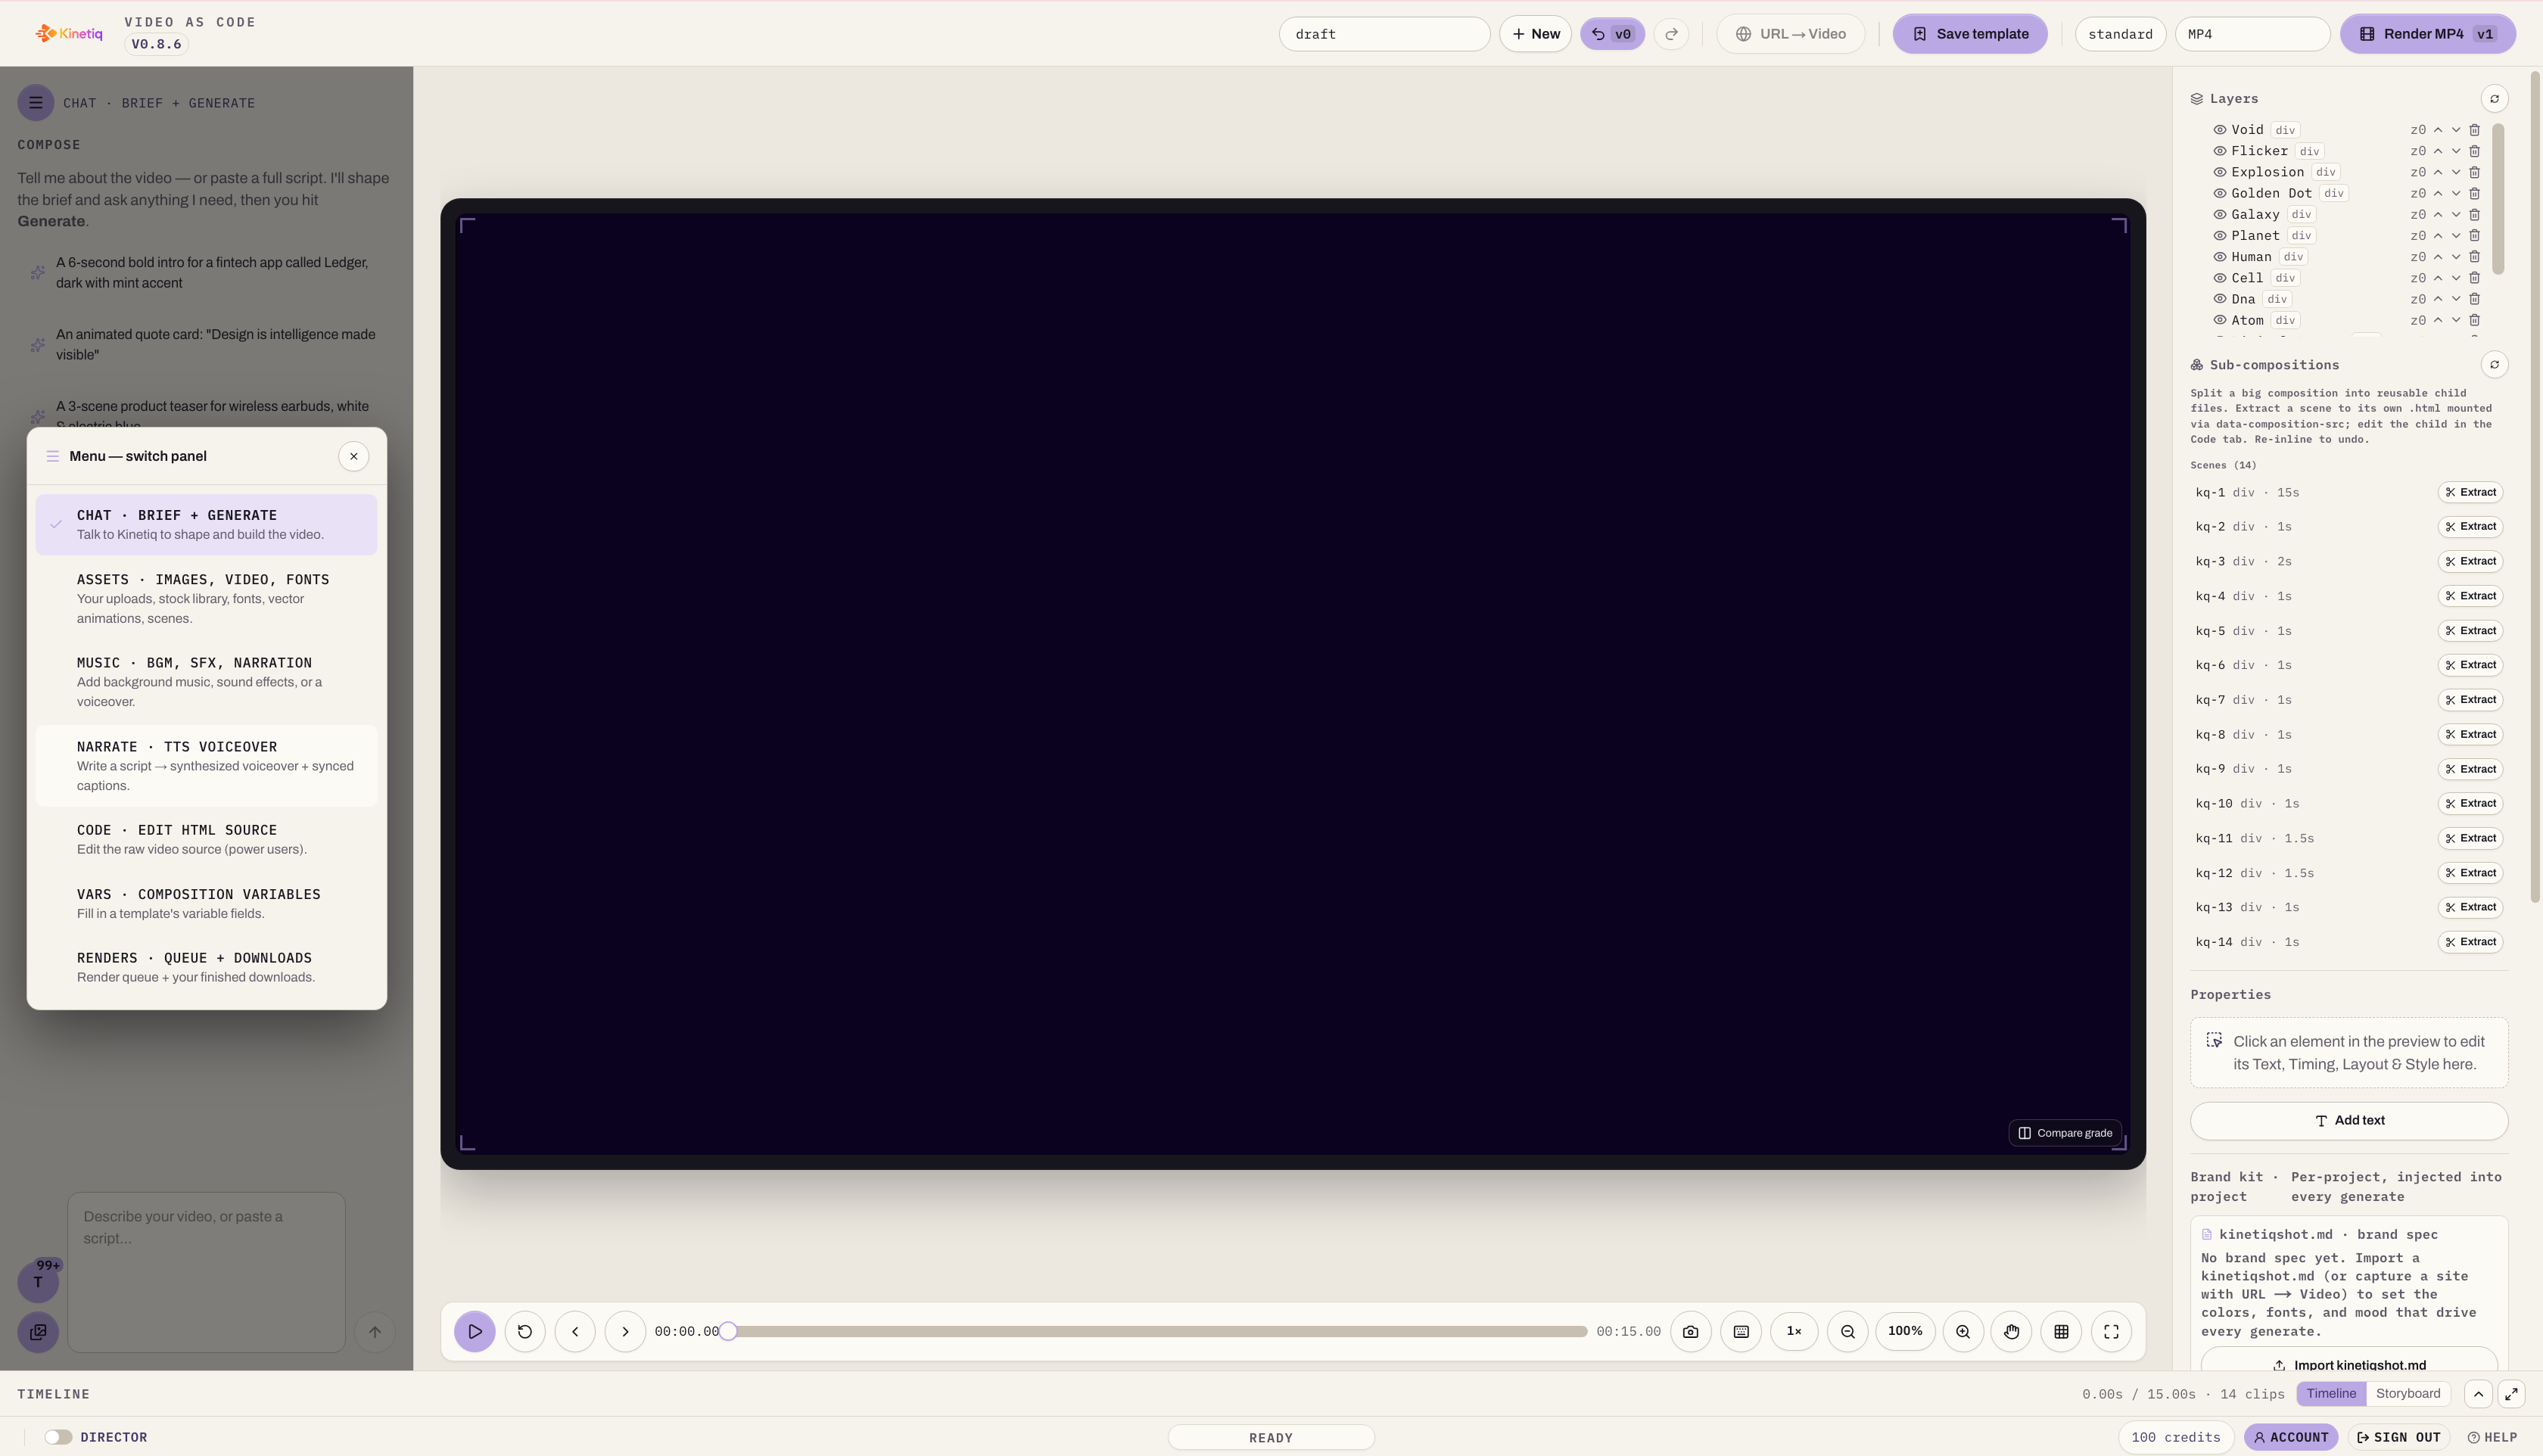2543x1456 pixels.
Task: Collapse the timeline with the chevron
Action: point(2478,1393)
